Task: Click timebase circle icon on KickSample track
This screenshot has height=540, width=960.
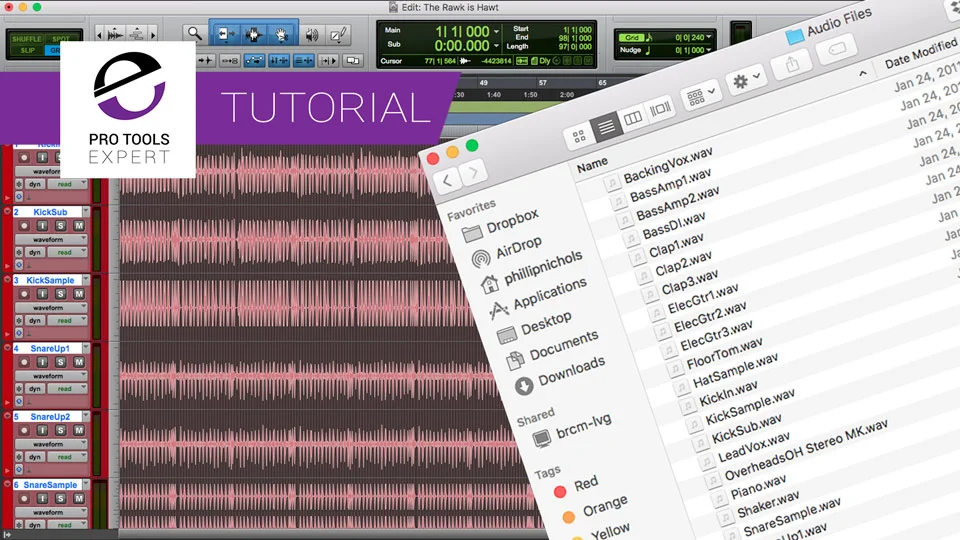Action: point(19,333)
